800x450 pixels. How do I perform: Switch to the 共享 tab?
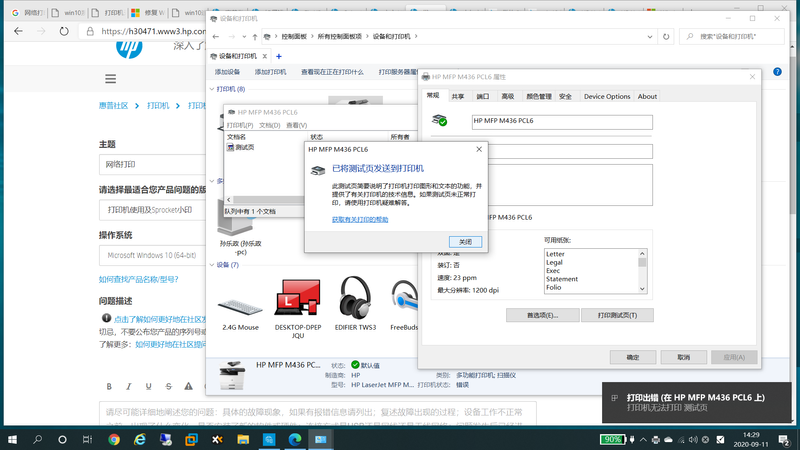click(458, 96)
